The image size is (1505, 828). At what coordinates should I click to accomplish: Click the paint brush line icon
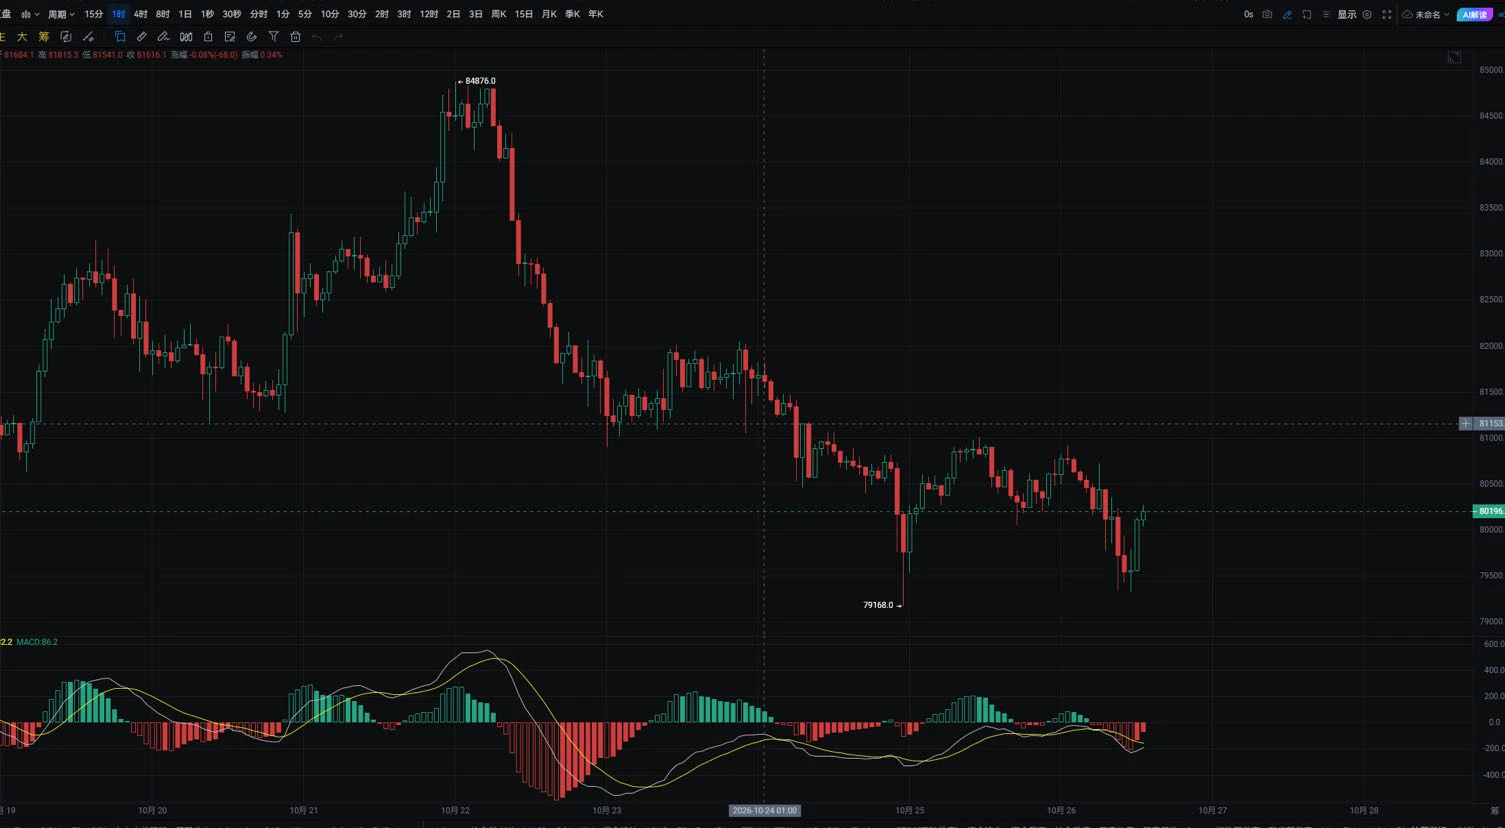[88, 37]
